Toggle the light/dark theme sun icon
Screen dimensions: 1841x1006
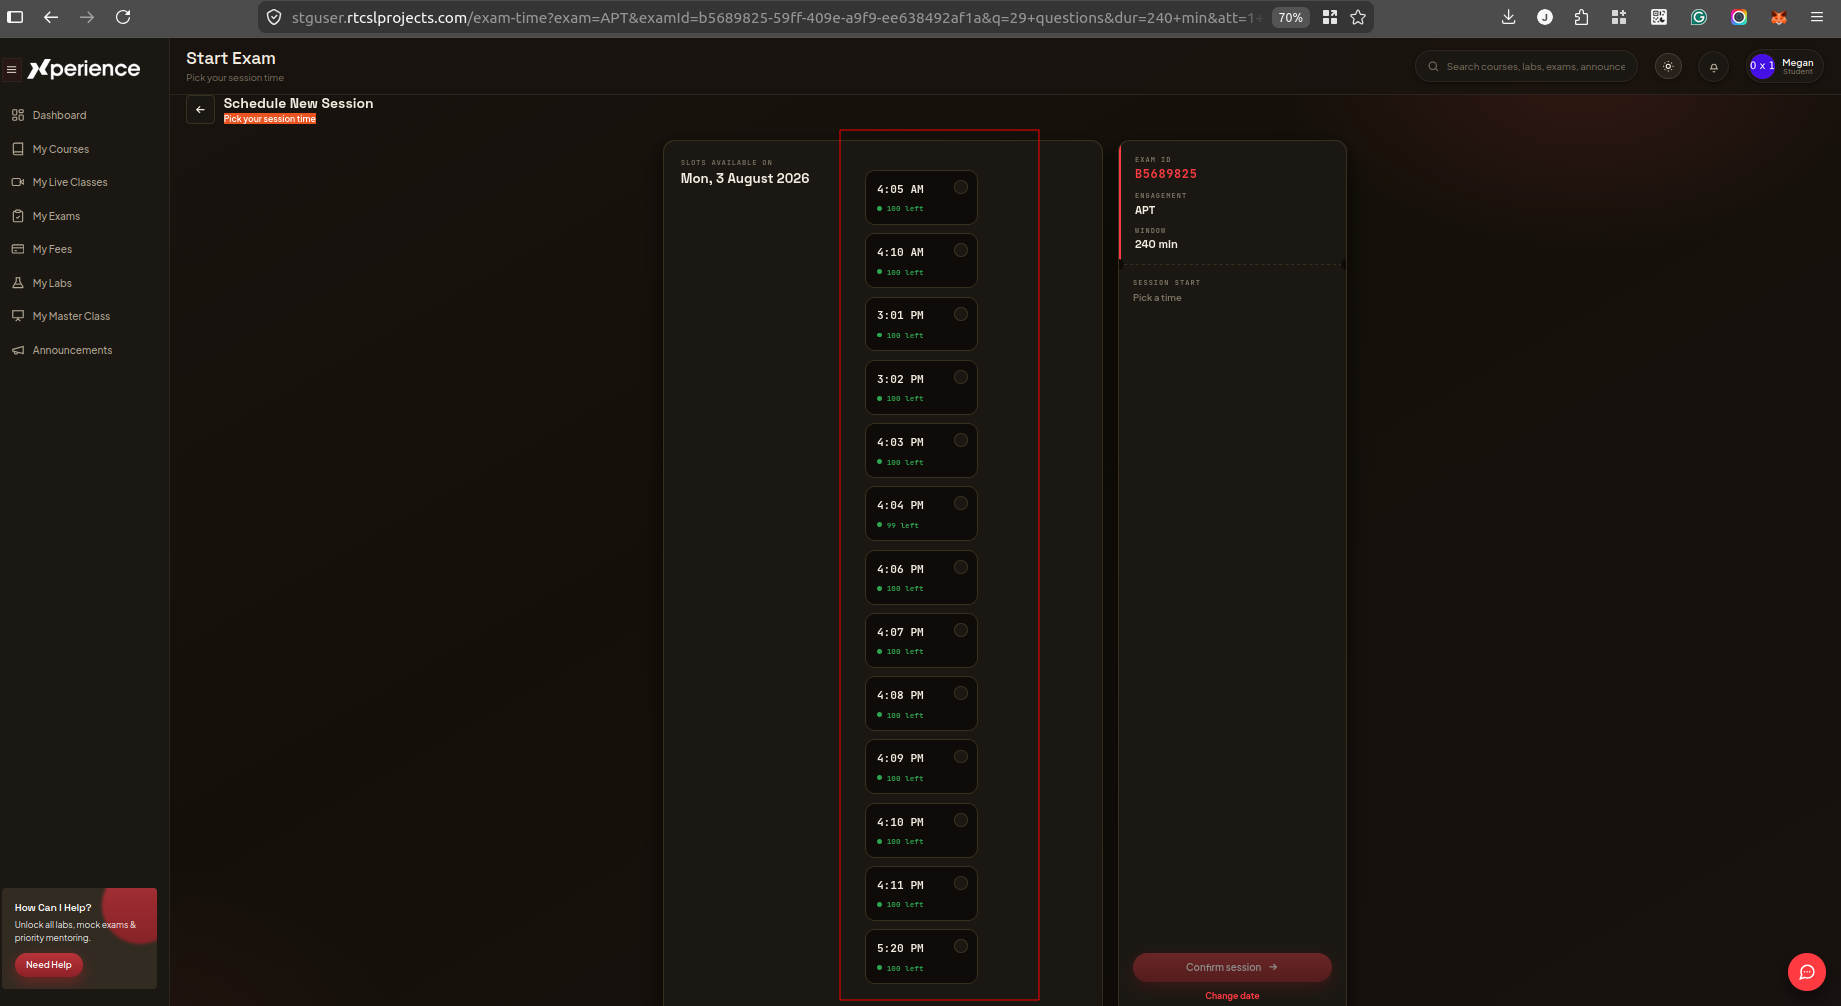1668,66
